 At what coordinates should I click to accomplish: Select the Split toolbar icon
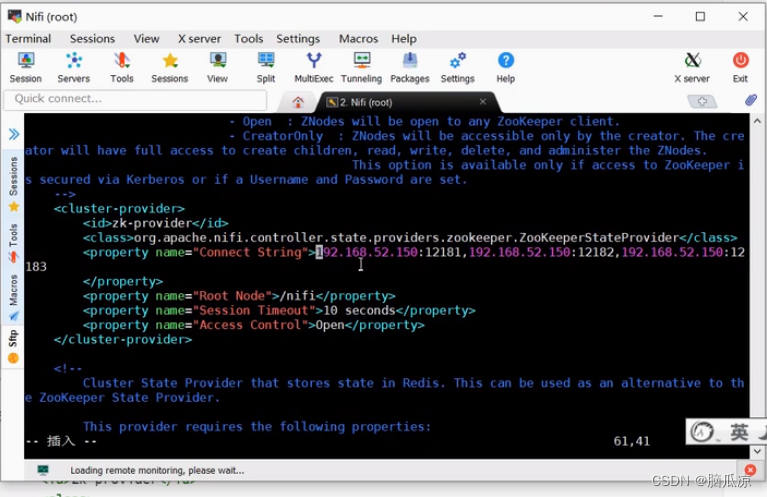266,68
